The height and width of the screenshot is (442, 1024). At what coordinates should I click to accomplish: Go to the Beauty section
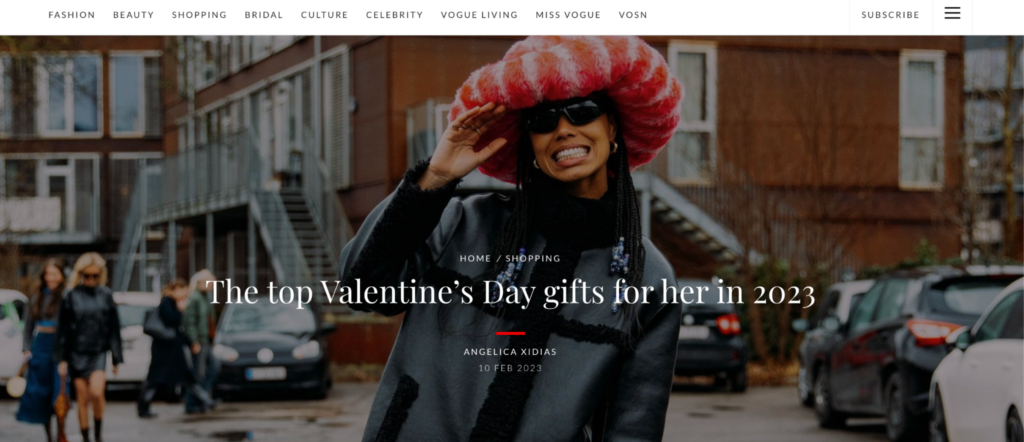[x=133, y=14]
